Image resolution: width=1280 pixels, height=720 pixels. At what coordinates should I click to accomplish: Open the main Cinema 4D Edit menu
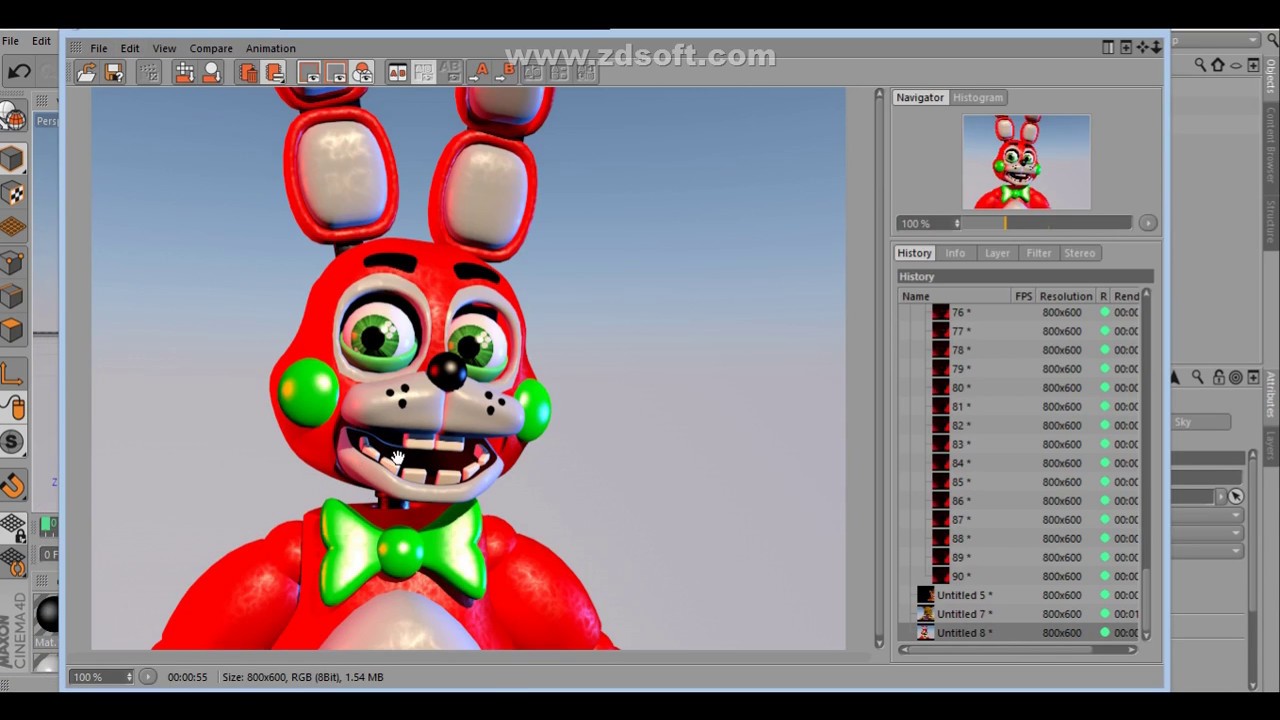pos(41,41)
